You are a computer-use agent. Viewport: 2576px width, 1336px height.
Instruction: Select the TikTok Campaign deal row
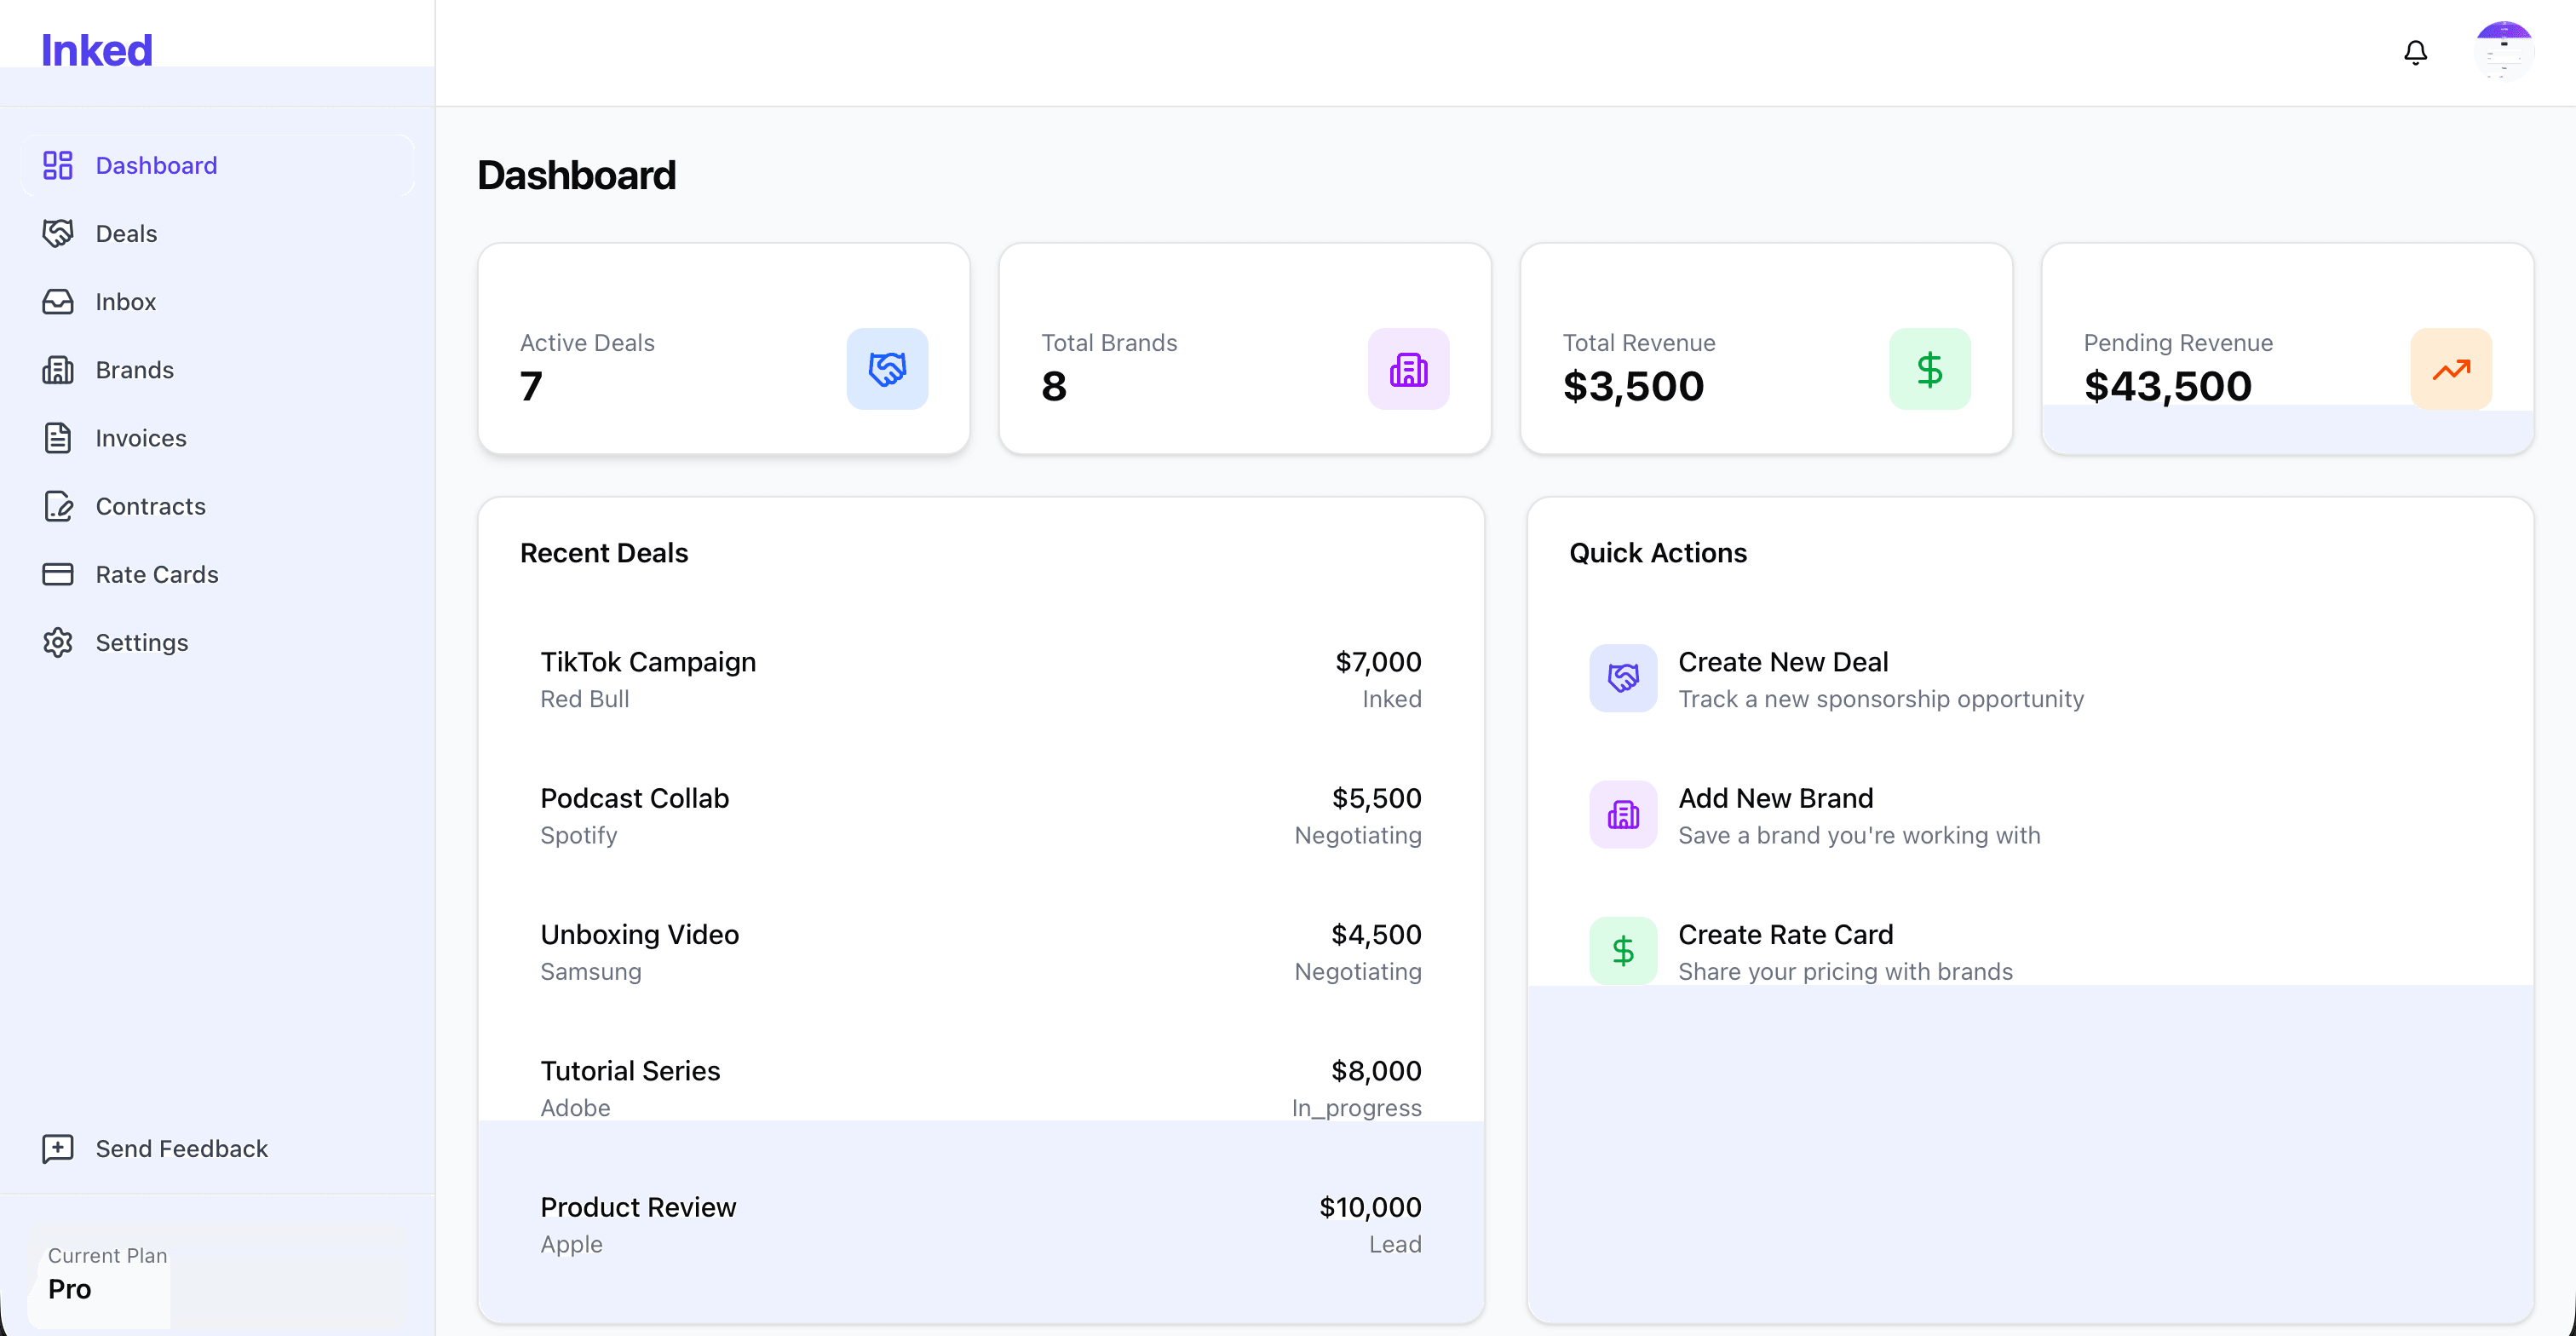click(980, 678)
